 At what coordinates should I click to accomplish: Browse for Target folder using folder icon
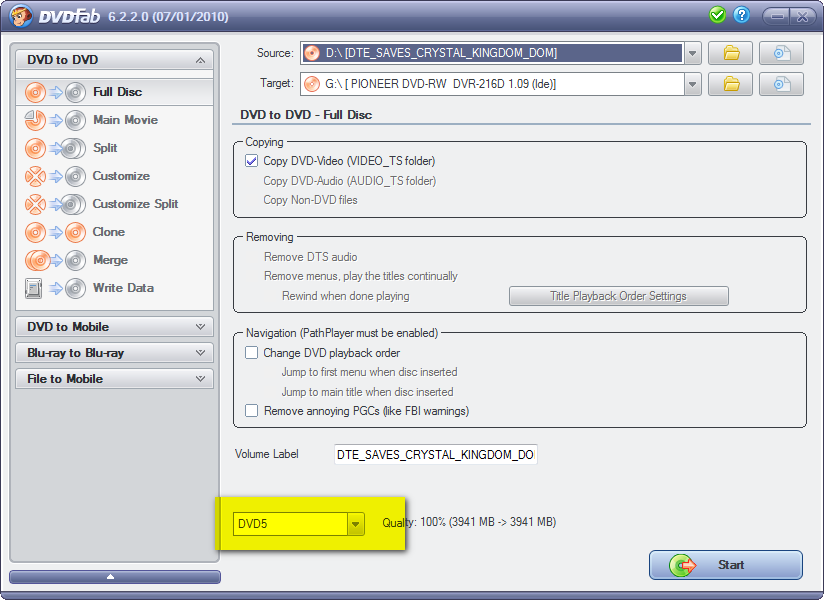730,84
